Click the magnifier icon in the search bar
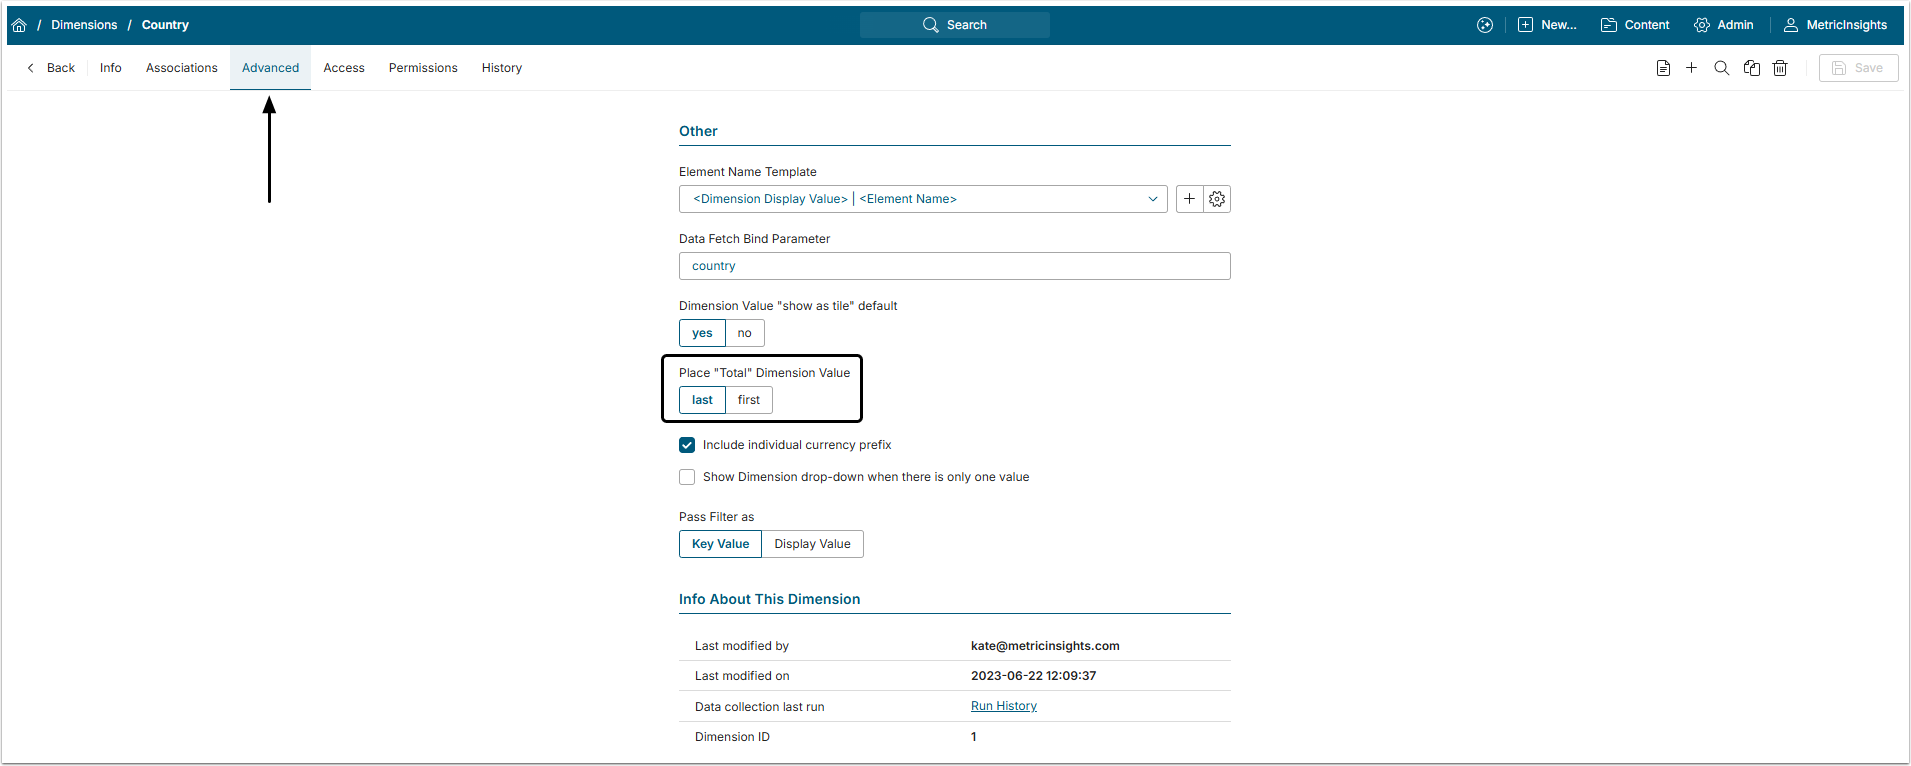 tap(931, 25)
